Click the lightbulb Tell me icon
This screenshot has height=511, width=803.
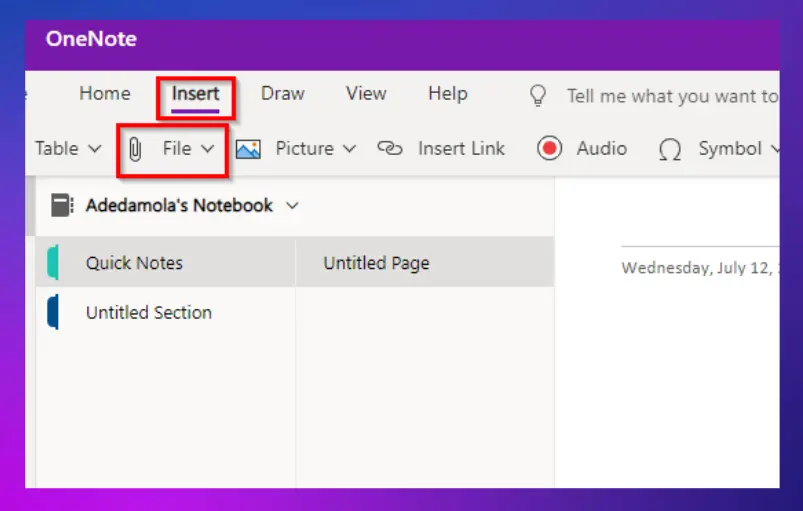pyautogui.click(x=538, y=95)
